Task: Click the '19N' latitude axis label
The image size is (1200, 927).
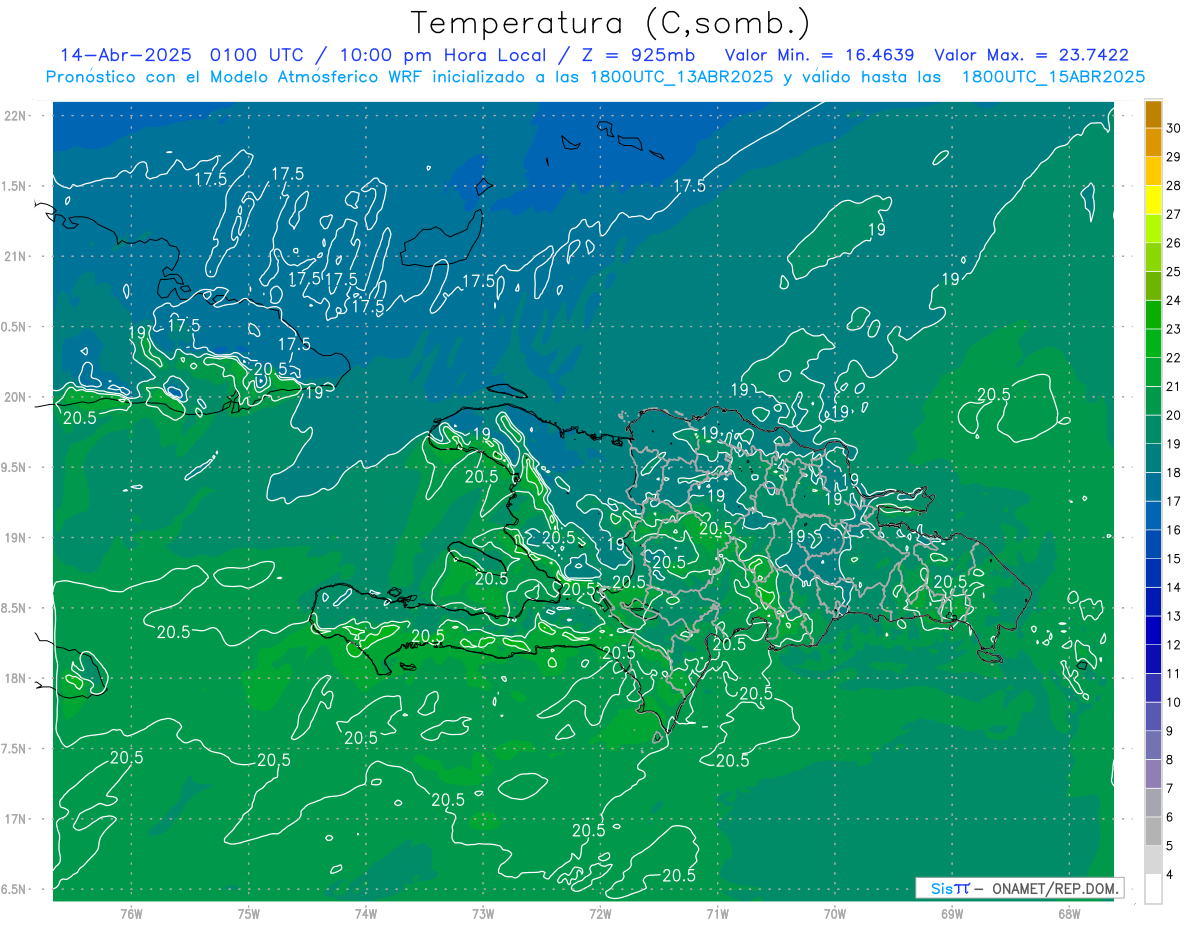Action: click(x=16, y=538)
